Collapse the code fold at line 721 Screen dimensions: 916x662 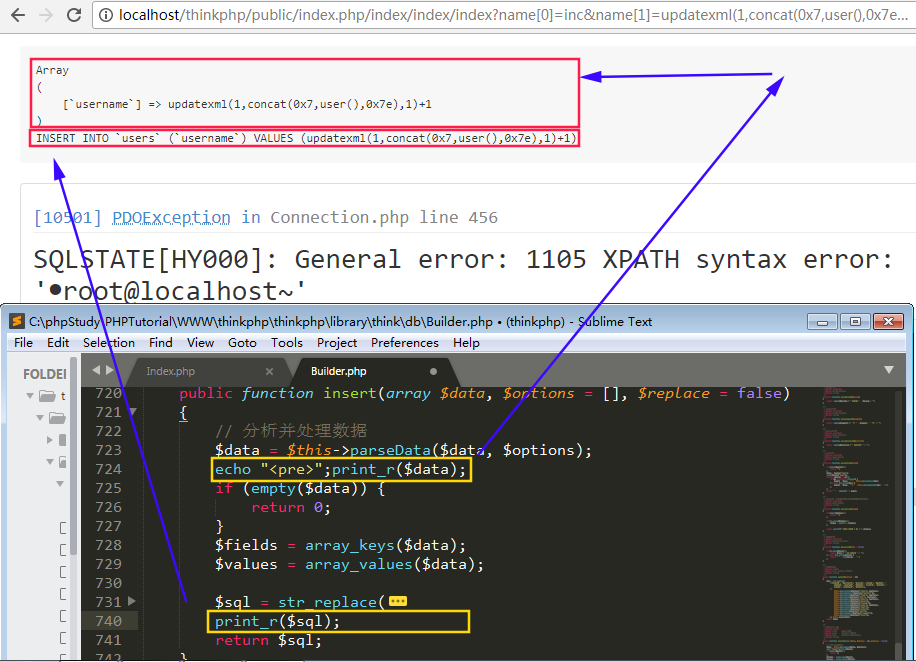(131, 412)
